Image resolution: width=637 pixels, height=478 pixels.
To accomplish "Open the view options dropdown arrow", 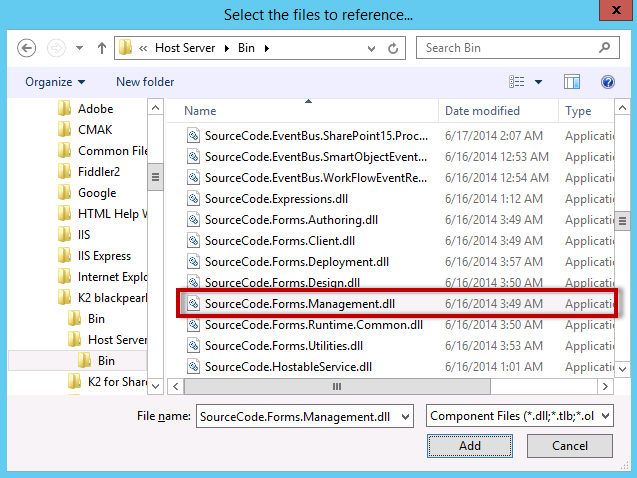I will tap(539, 82).
